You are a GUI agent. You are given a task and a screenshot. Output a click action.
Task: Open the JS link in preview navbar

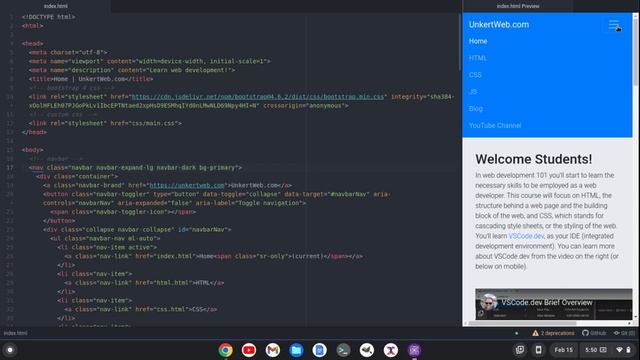[473, 92]
